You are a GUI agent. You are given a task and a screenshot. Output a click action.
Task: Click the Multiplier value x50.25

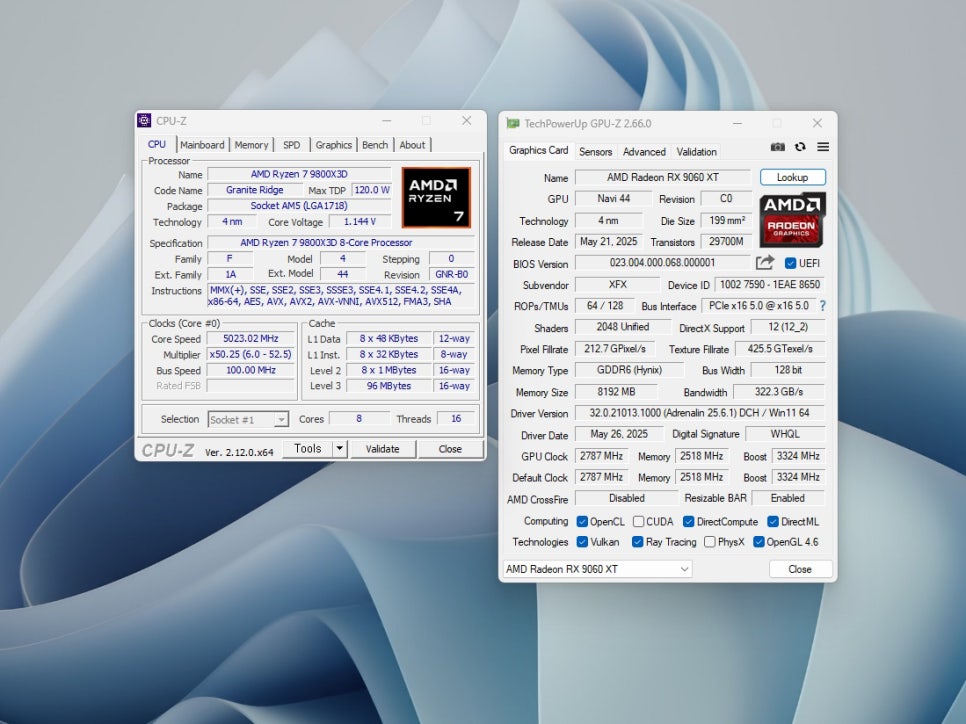[x=251, y=354]
